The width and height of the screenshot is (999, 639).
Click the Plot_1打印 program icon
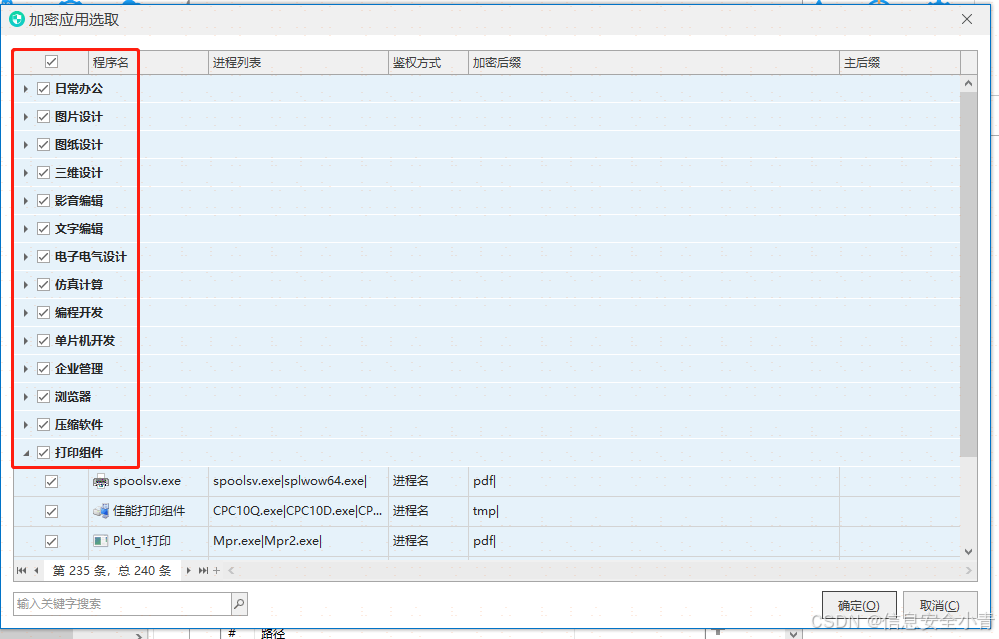click(101, 541)
